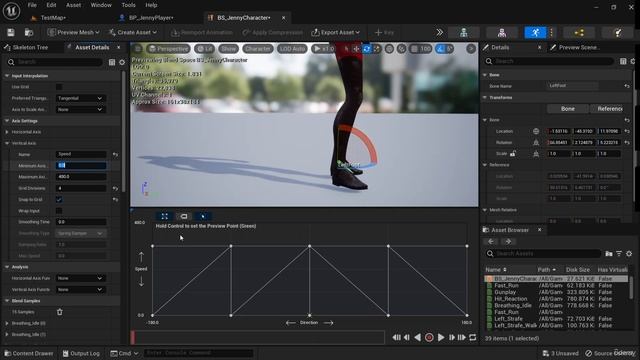Switch to Skeleton editor mode icon
Viewport: 640px width, 360px height.
coord(464,33)
